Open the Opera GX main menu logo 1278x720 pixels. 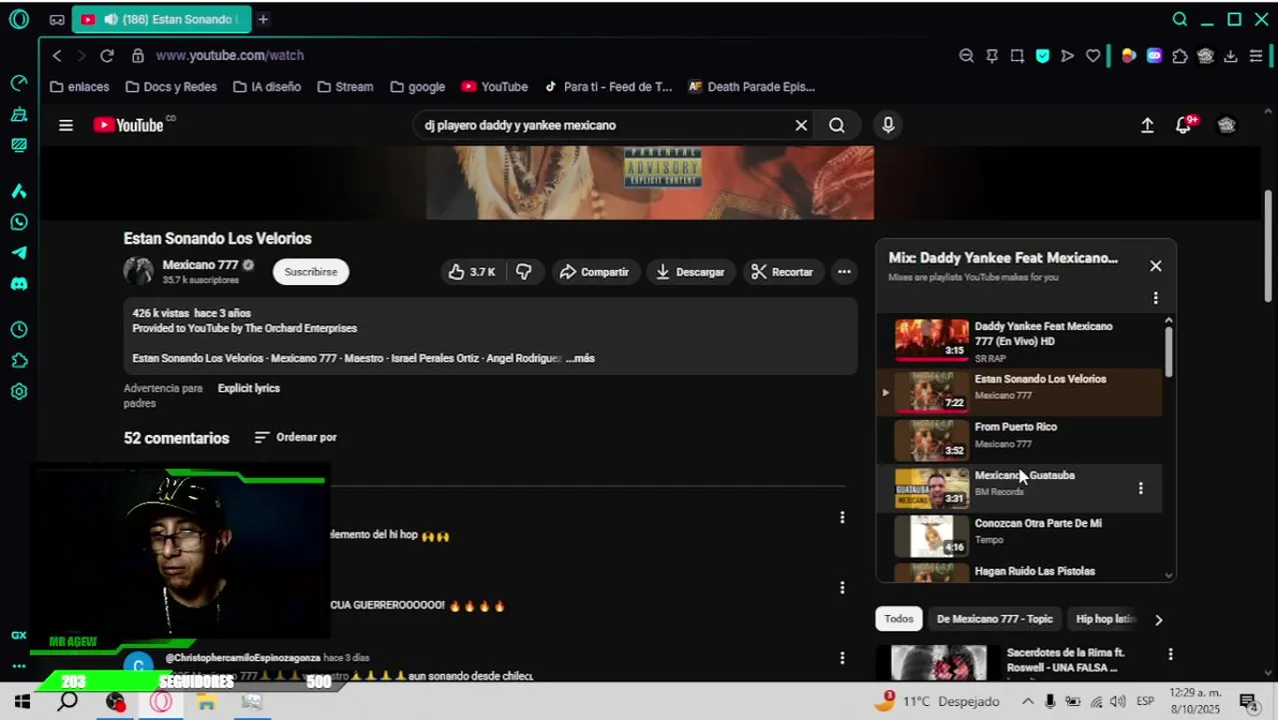coord(18,19)
